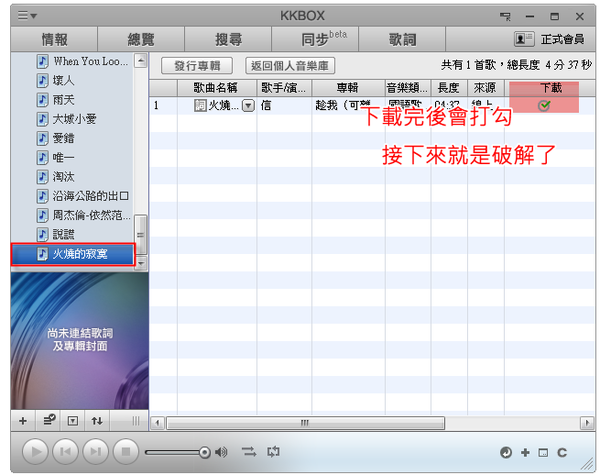
Task: Mute sound with the speaker icon
Action: [221, 452]
